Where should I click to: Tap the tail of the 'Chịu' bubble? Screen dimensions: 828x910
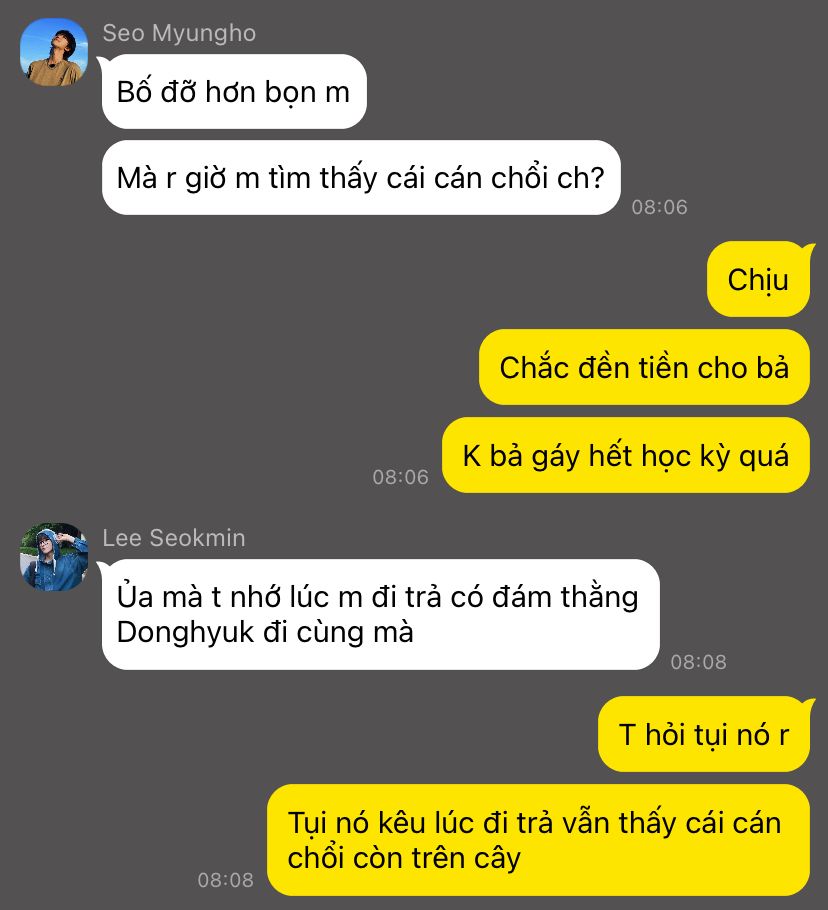point(808,249)
